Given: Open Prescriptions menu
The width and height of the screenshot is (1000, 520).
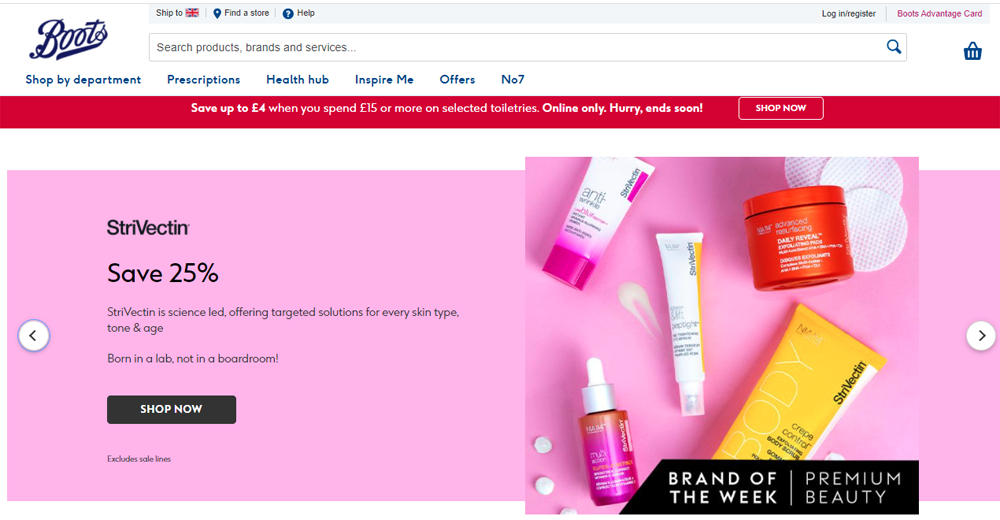Looking at the screenshot, I should click(x=203, y=80).
